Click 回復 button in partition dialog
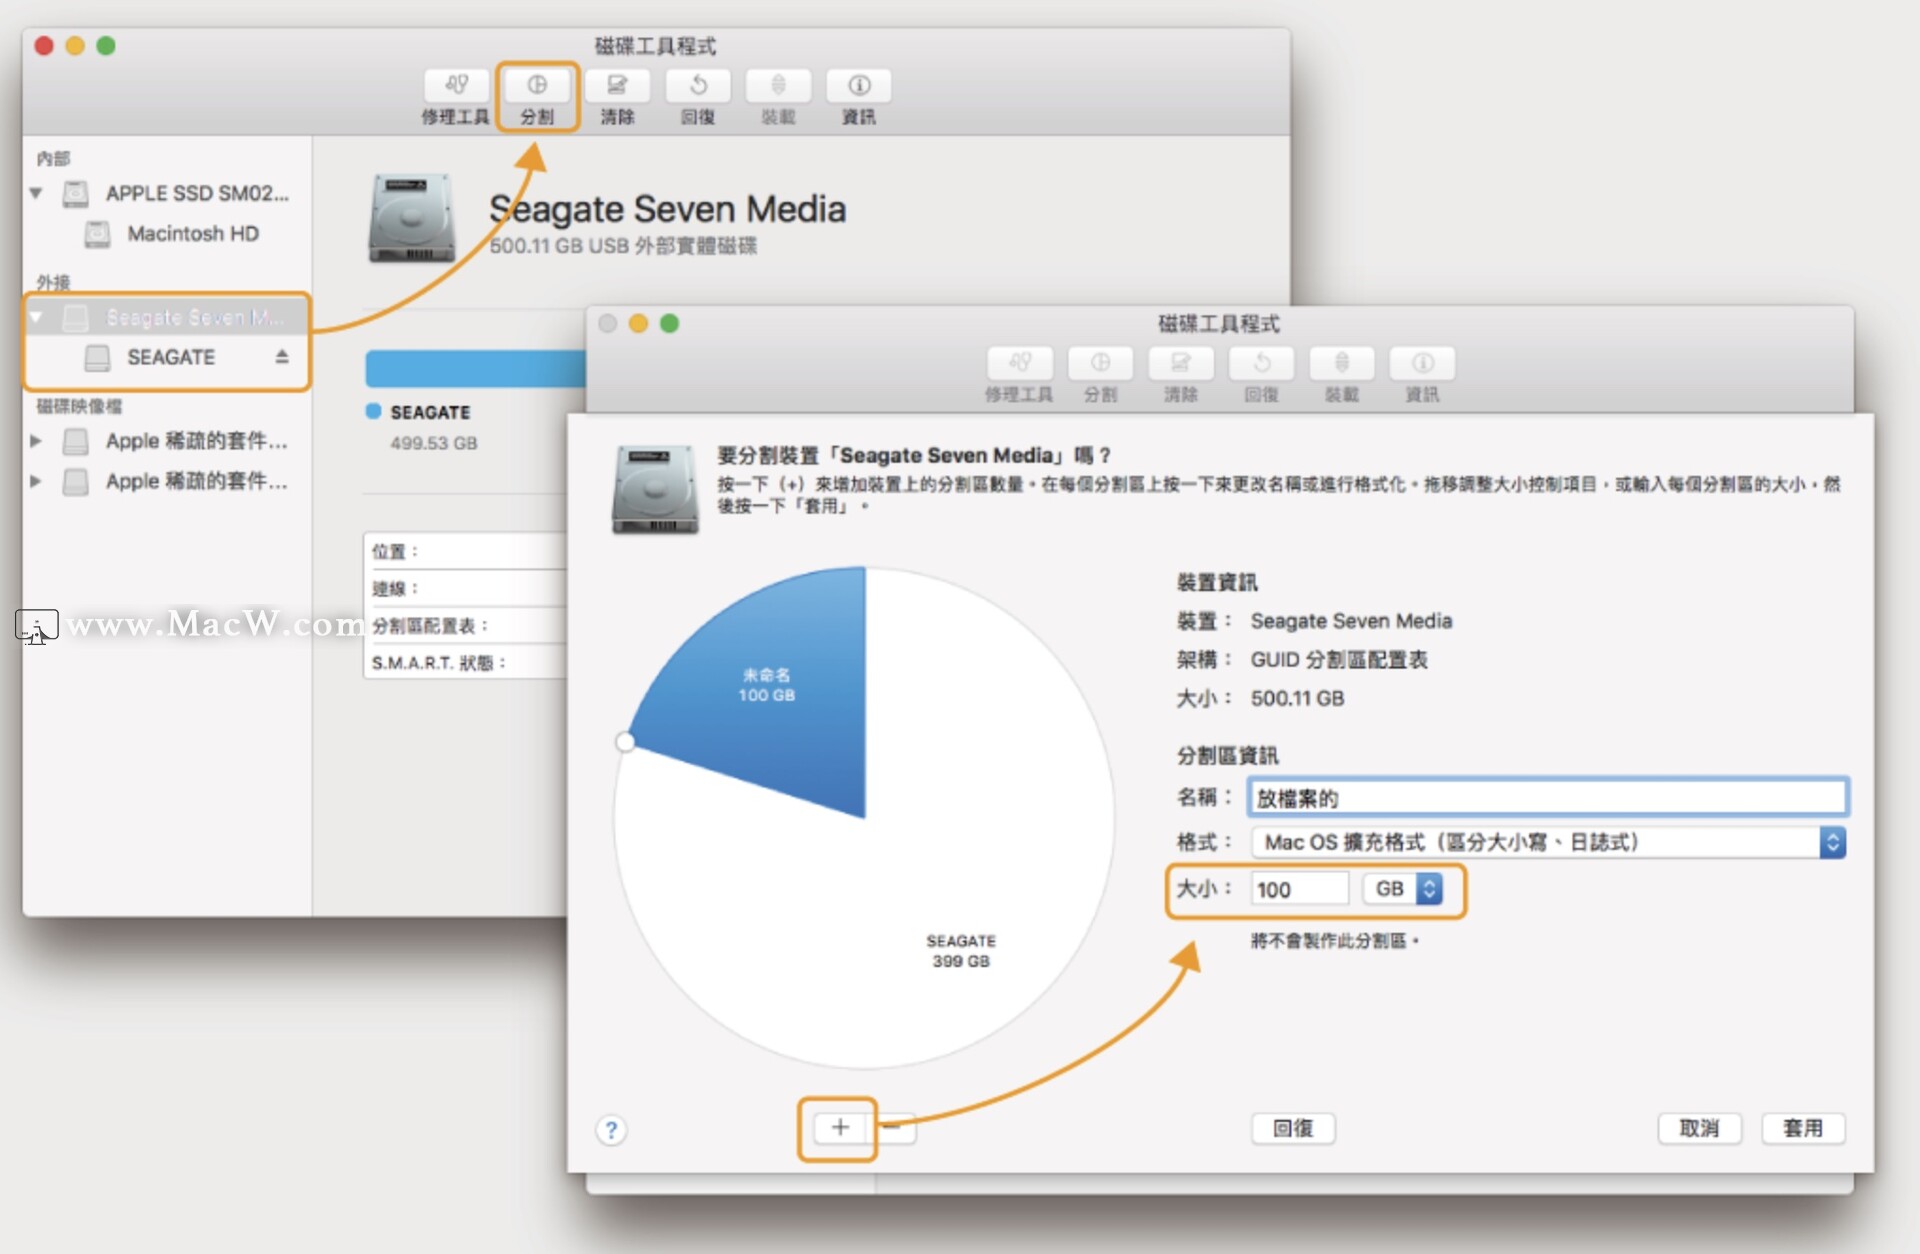Viewport: 1920px width, 1254px height. (x=1292, y=1128)
